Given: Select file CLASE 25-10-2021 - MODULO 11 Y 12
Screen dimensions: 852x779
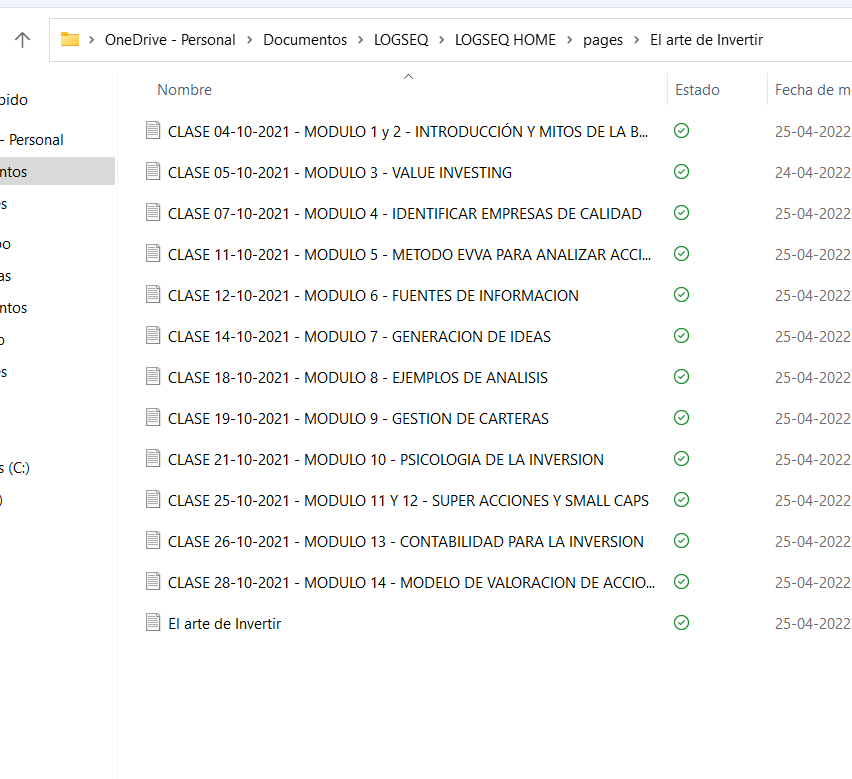Looking at the screenshot, I should coord(408,501).
